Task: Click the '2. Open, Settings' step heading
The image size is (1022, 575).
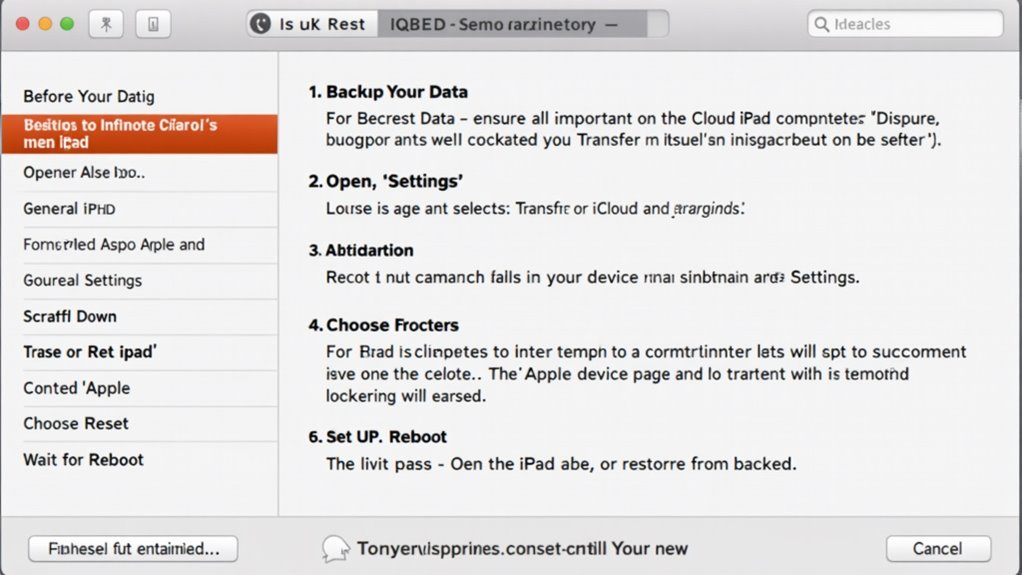Action: coord(387,181)
